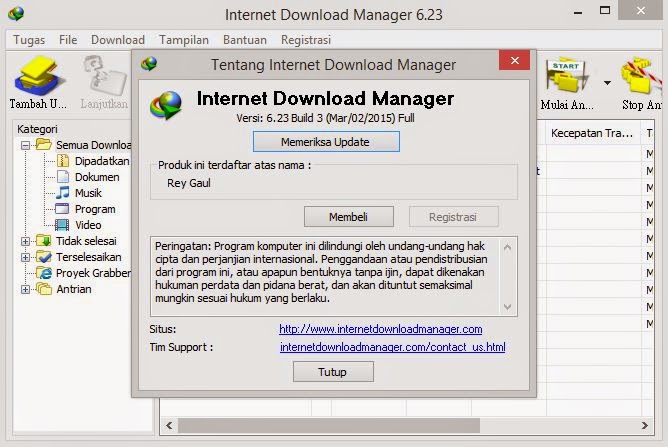Click the Kategori panel heading
The image size is (668, 447).
(37, 129)
